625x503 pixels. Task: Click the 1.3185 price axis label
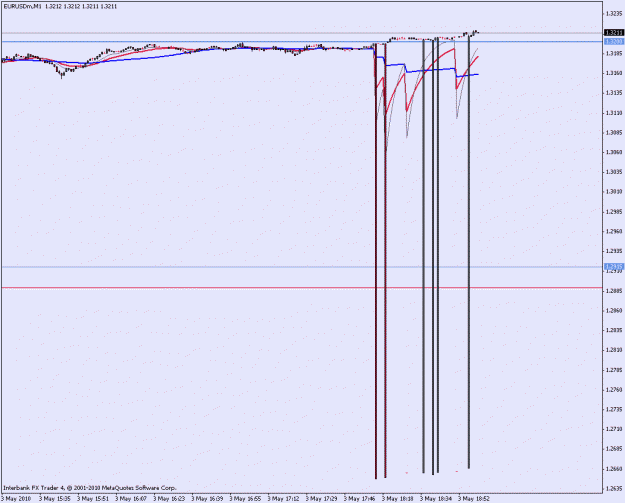[x=614, y=53]
